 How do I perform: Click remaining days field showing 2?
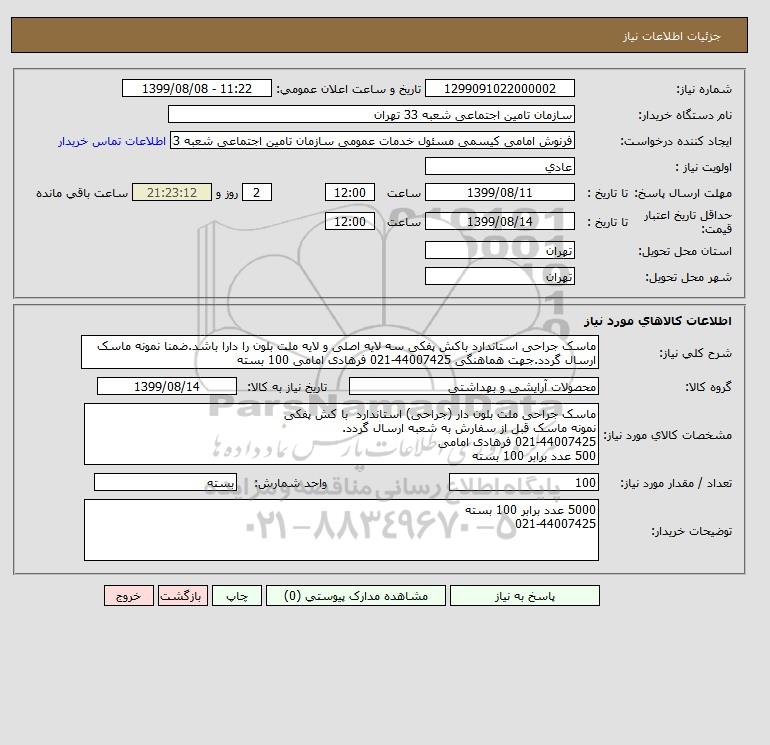click(x=256, y=193)
